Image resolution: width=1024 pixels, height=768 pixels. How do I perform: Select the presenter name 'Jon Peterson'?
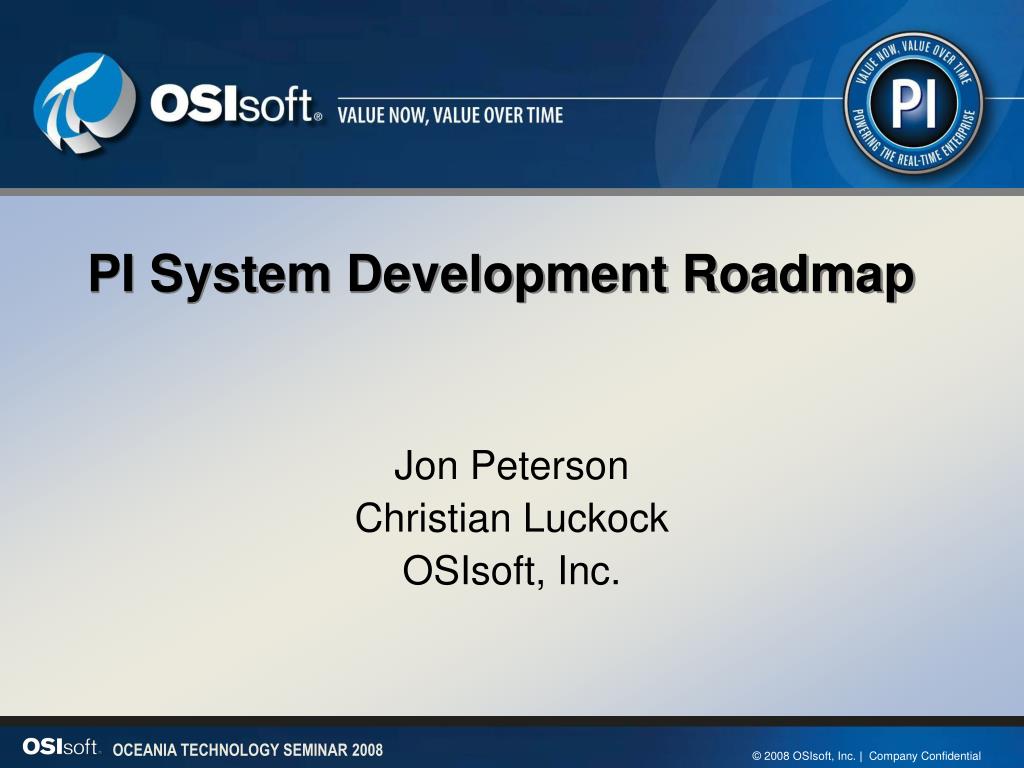[x=511, y=466]
